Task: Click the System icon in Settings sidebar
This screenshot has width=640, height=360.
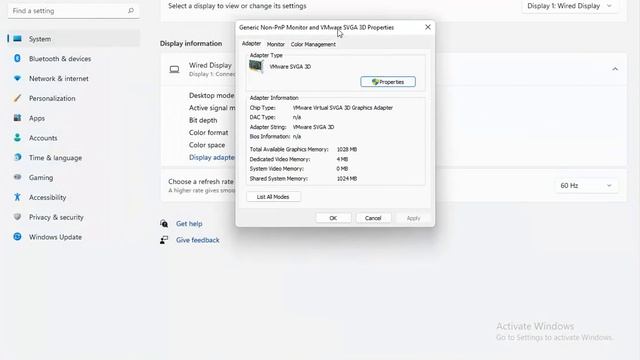Action: pyautogui.click(x=18, y=39)
